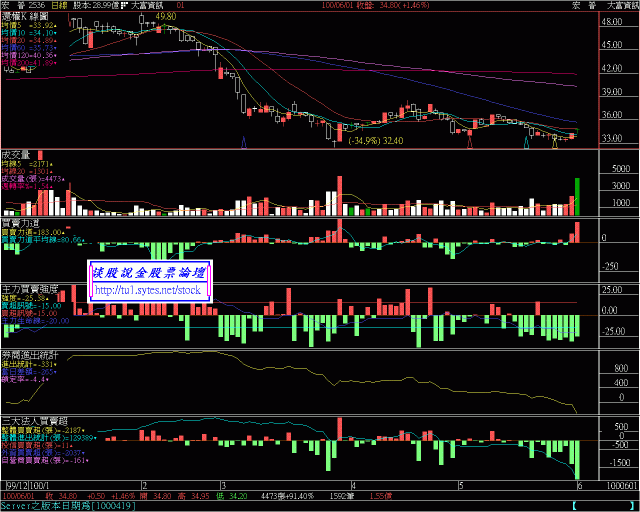This screenshot has width=640, height=512.
Task: Click the 均價60 =35.73 moving average legend
Action: point(29,48)
